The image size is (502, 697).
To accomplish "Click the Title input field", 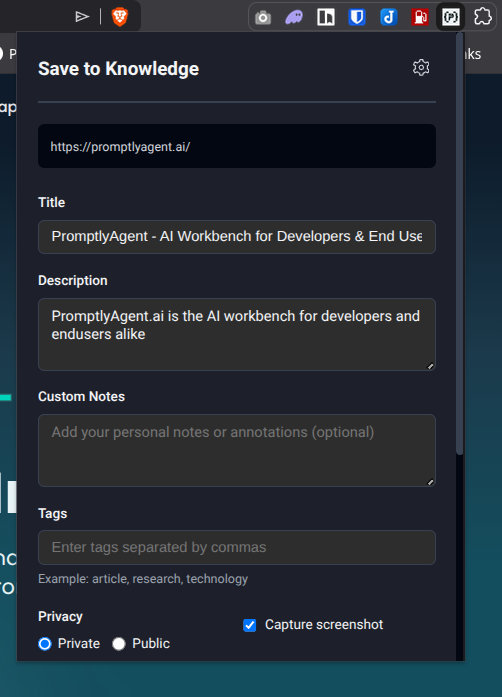I will pyautogui.click(x=237, y=236).
